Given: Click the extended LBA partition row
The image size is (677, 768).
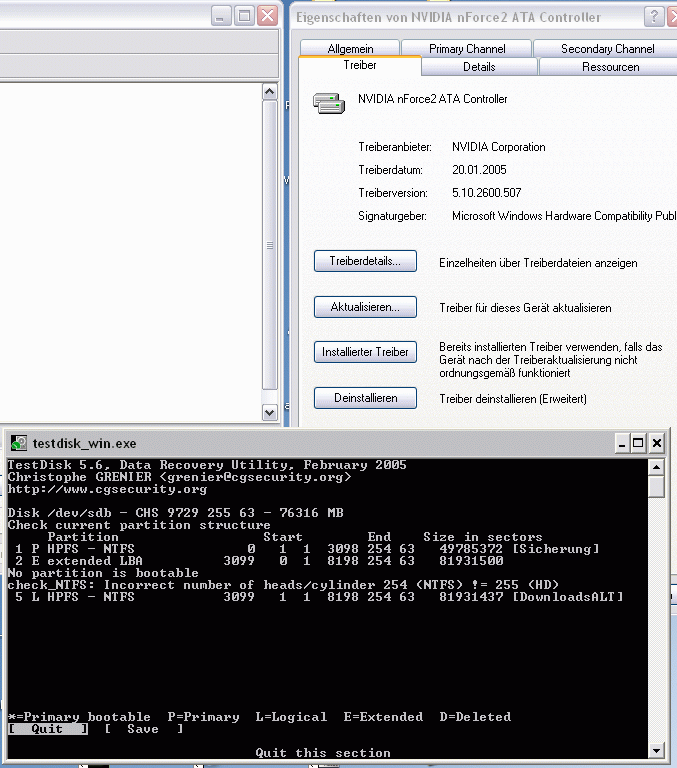Looking at the screenshot, I should click(x=260, y=561).
